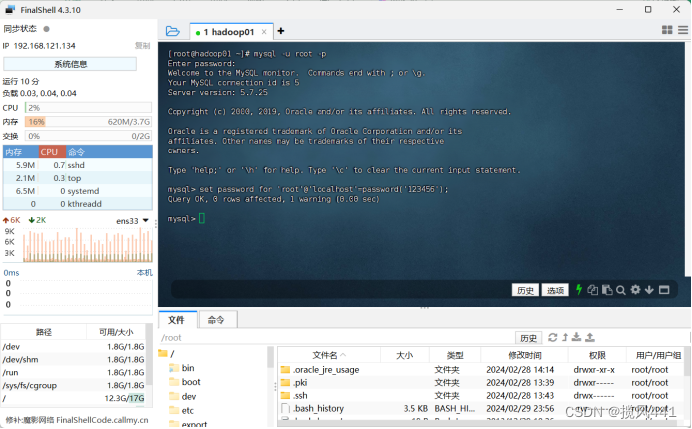
Task: Select the dev folder in tree
Action: coord(183,397)
